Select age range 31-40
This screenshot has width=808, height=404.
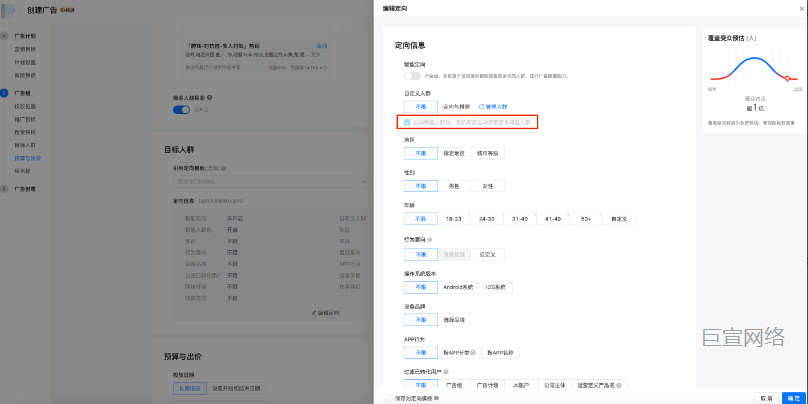tap(520, 218)
